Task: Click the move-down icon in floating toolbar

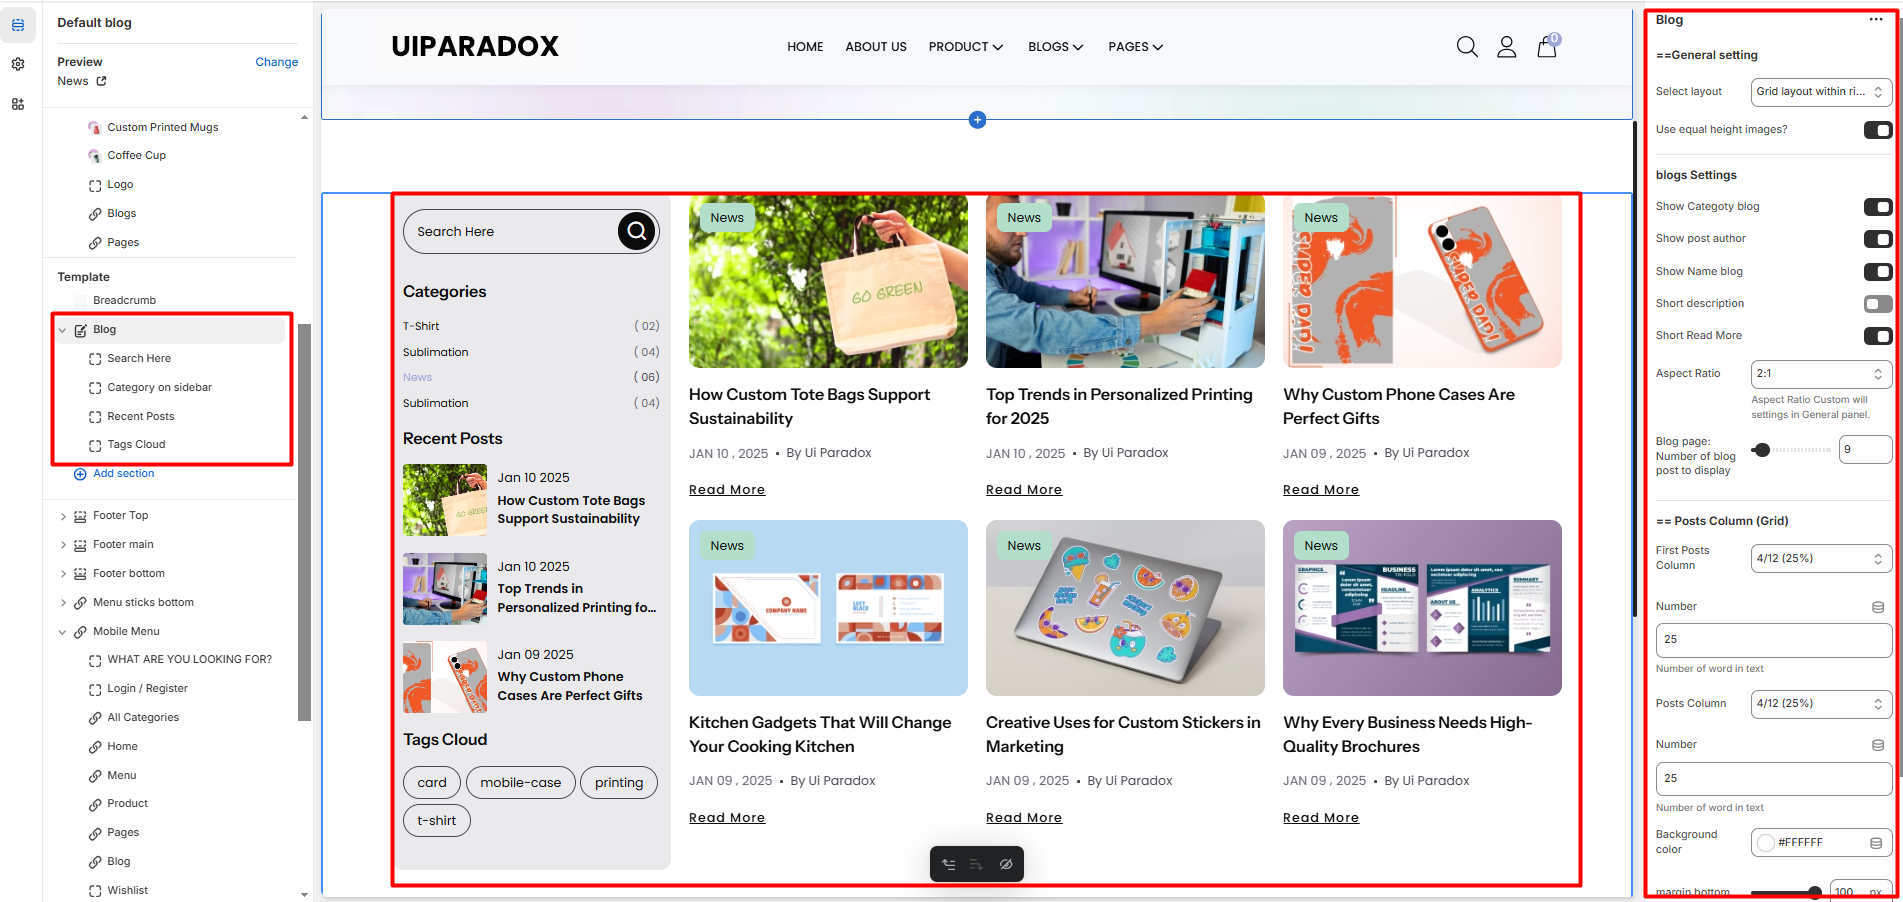Action: point(977,864)
